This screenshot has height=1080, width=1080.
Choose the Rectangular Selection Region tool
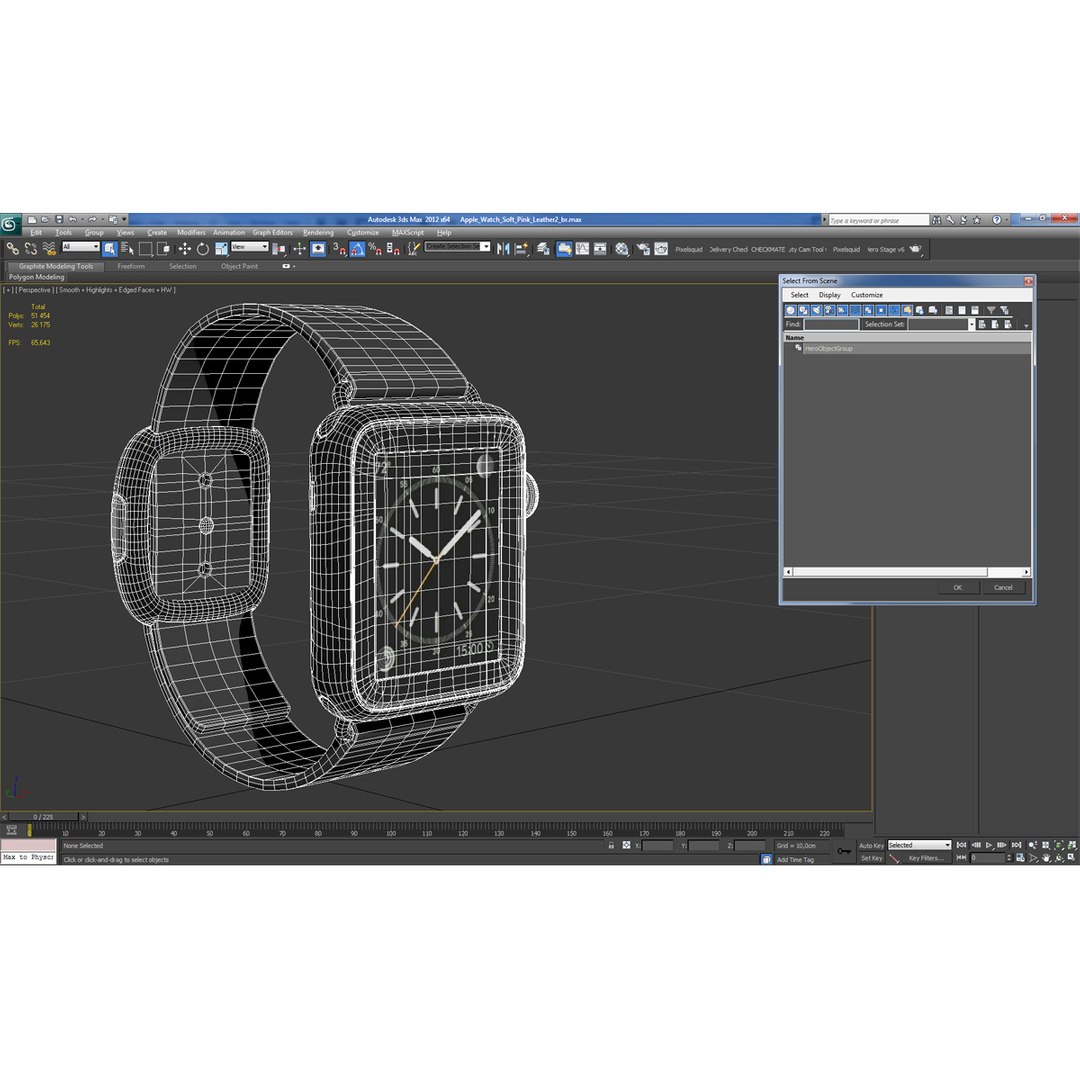pos(145,249)
